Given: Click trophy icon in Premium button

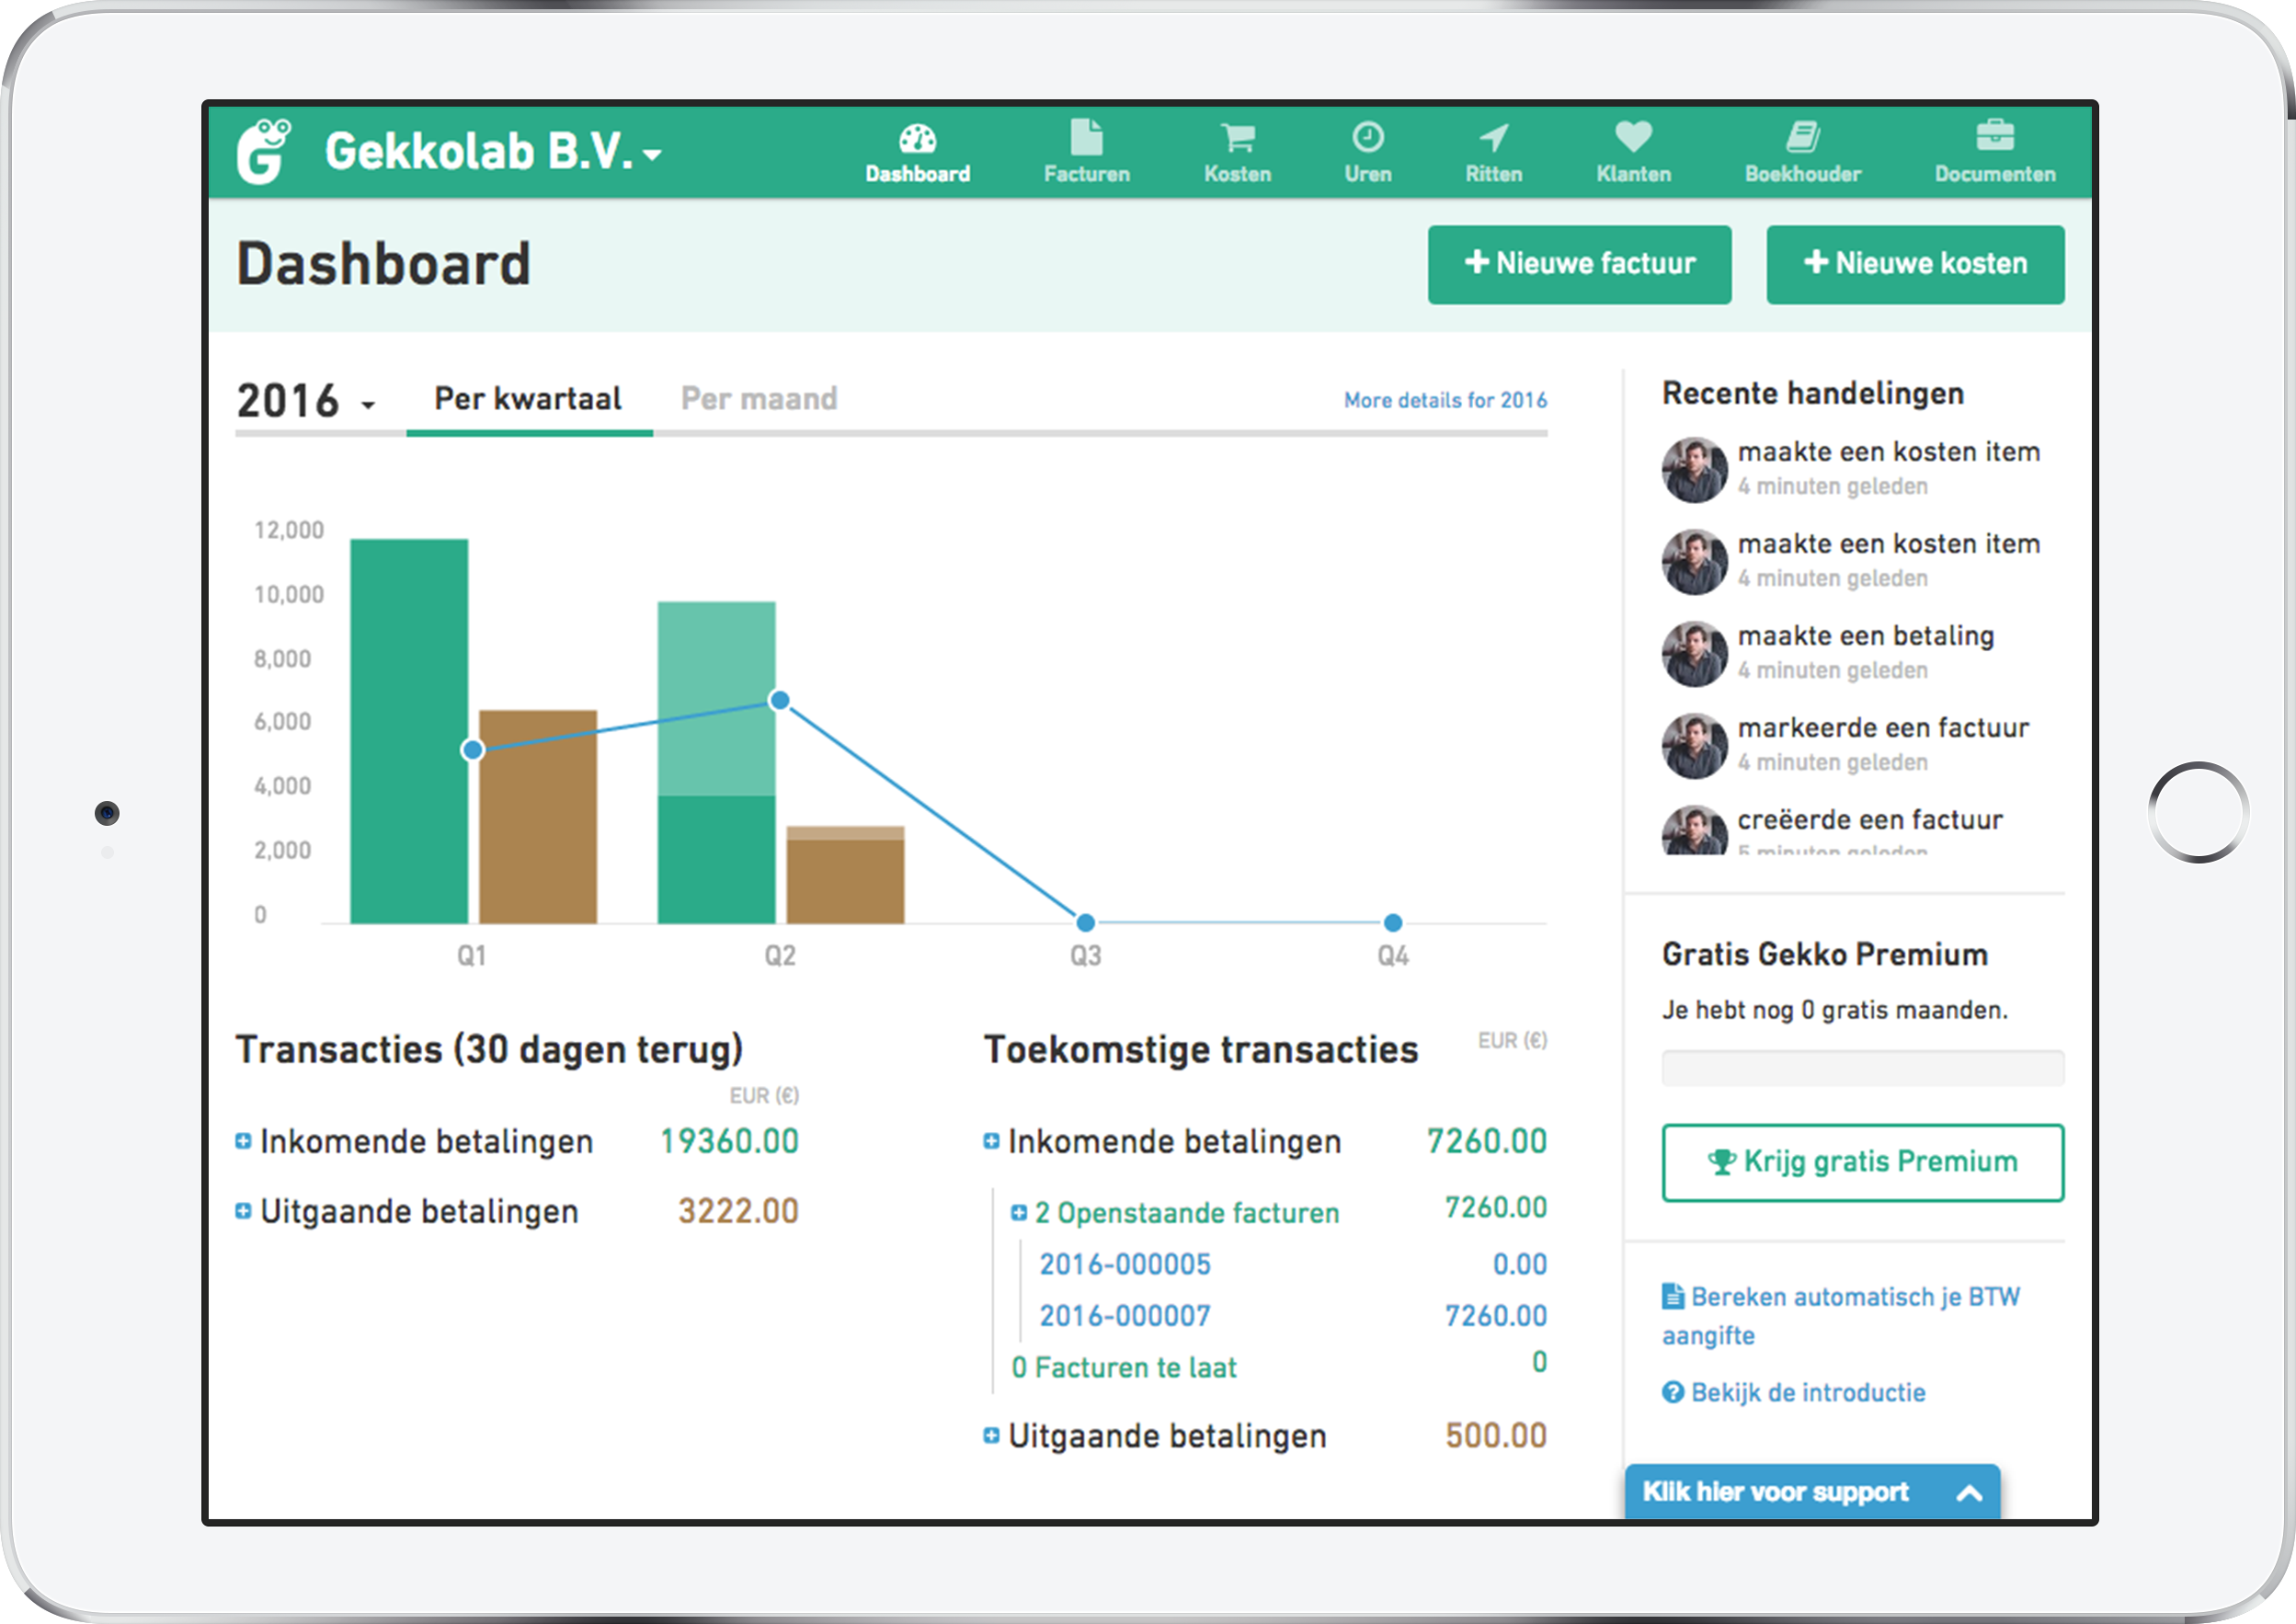Looking at the screenshot, I should 1721,1162.
